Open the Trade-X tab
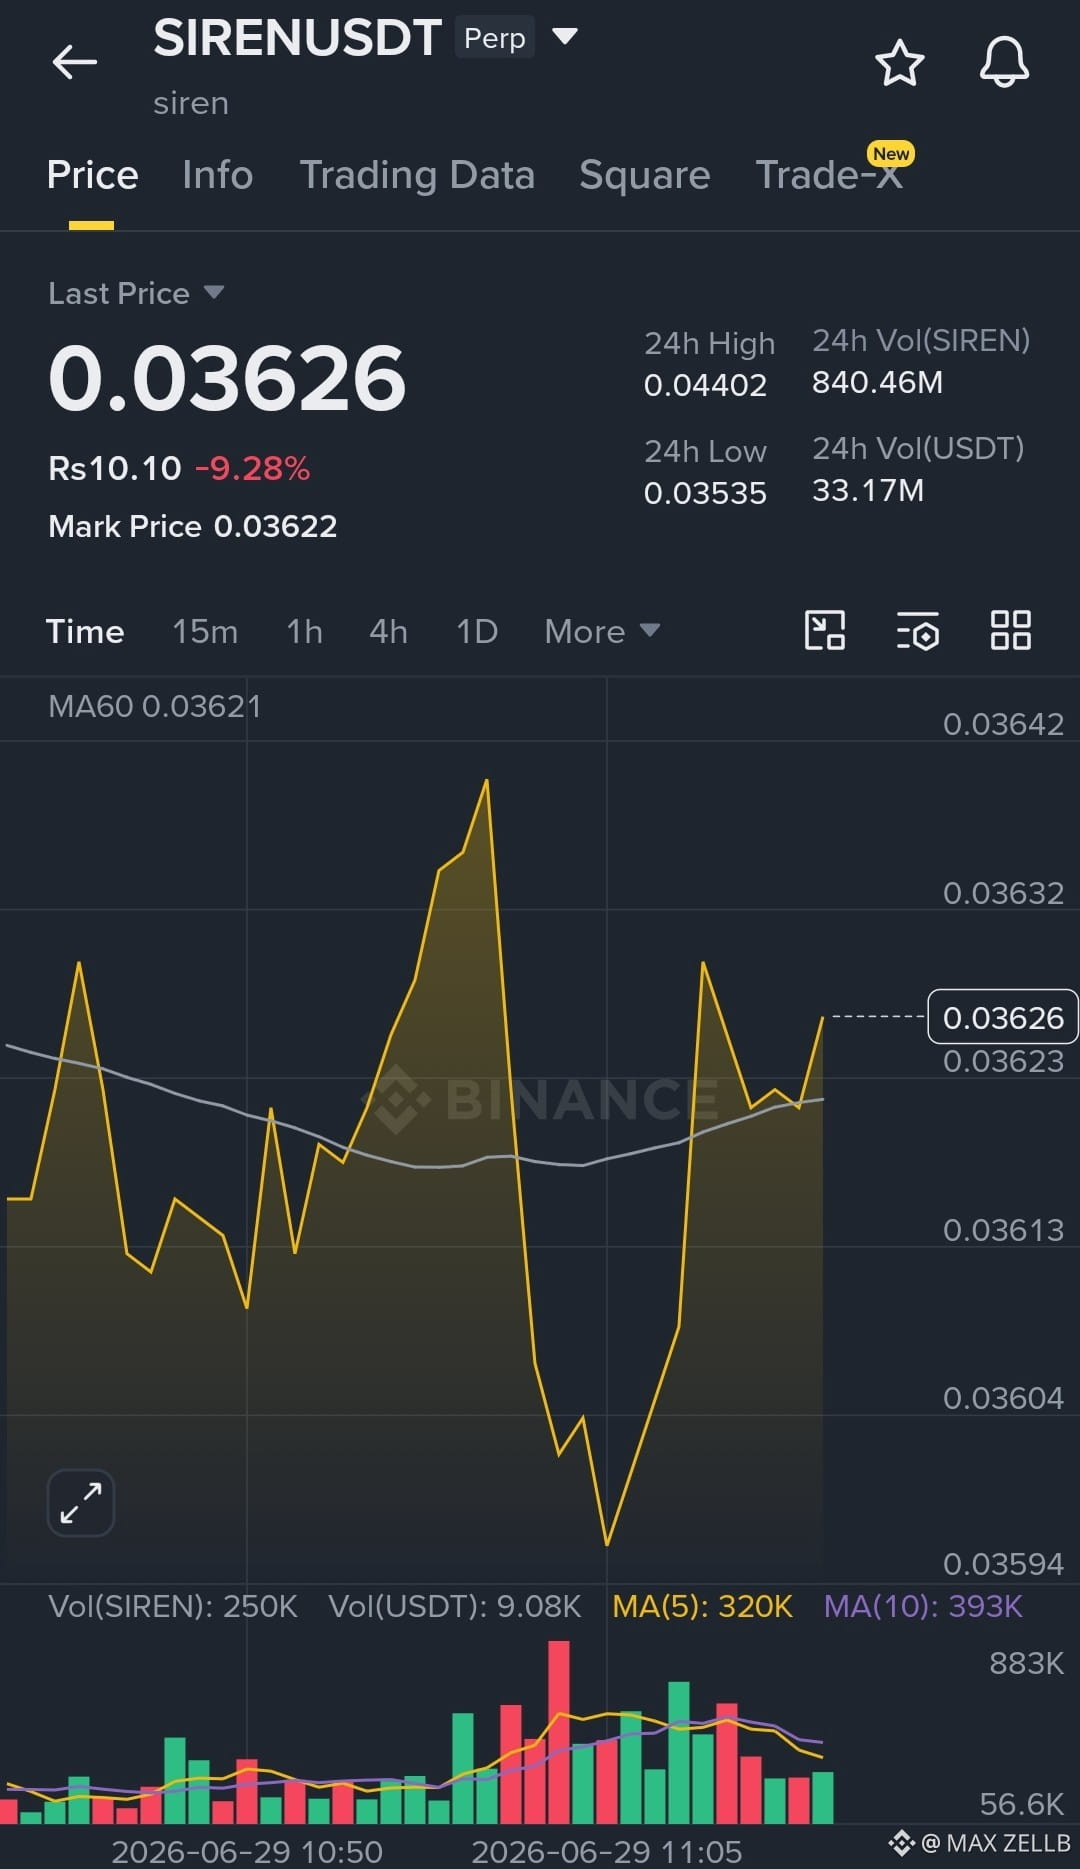Image resolution: width=1080 pixels, height=1869 pixels. [830, 175]
